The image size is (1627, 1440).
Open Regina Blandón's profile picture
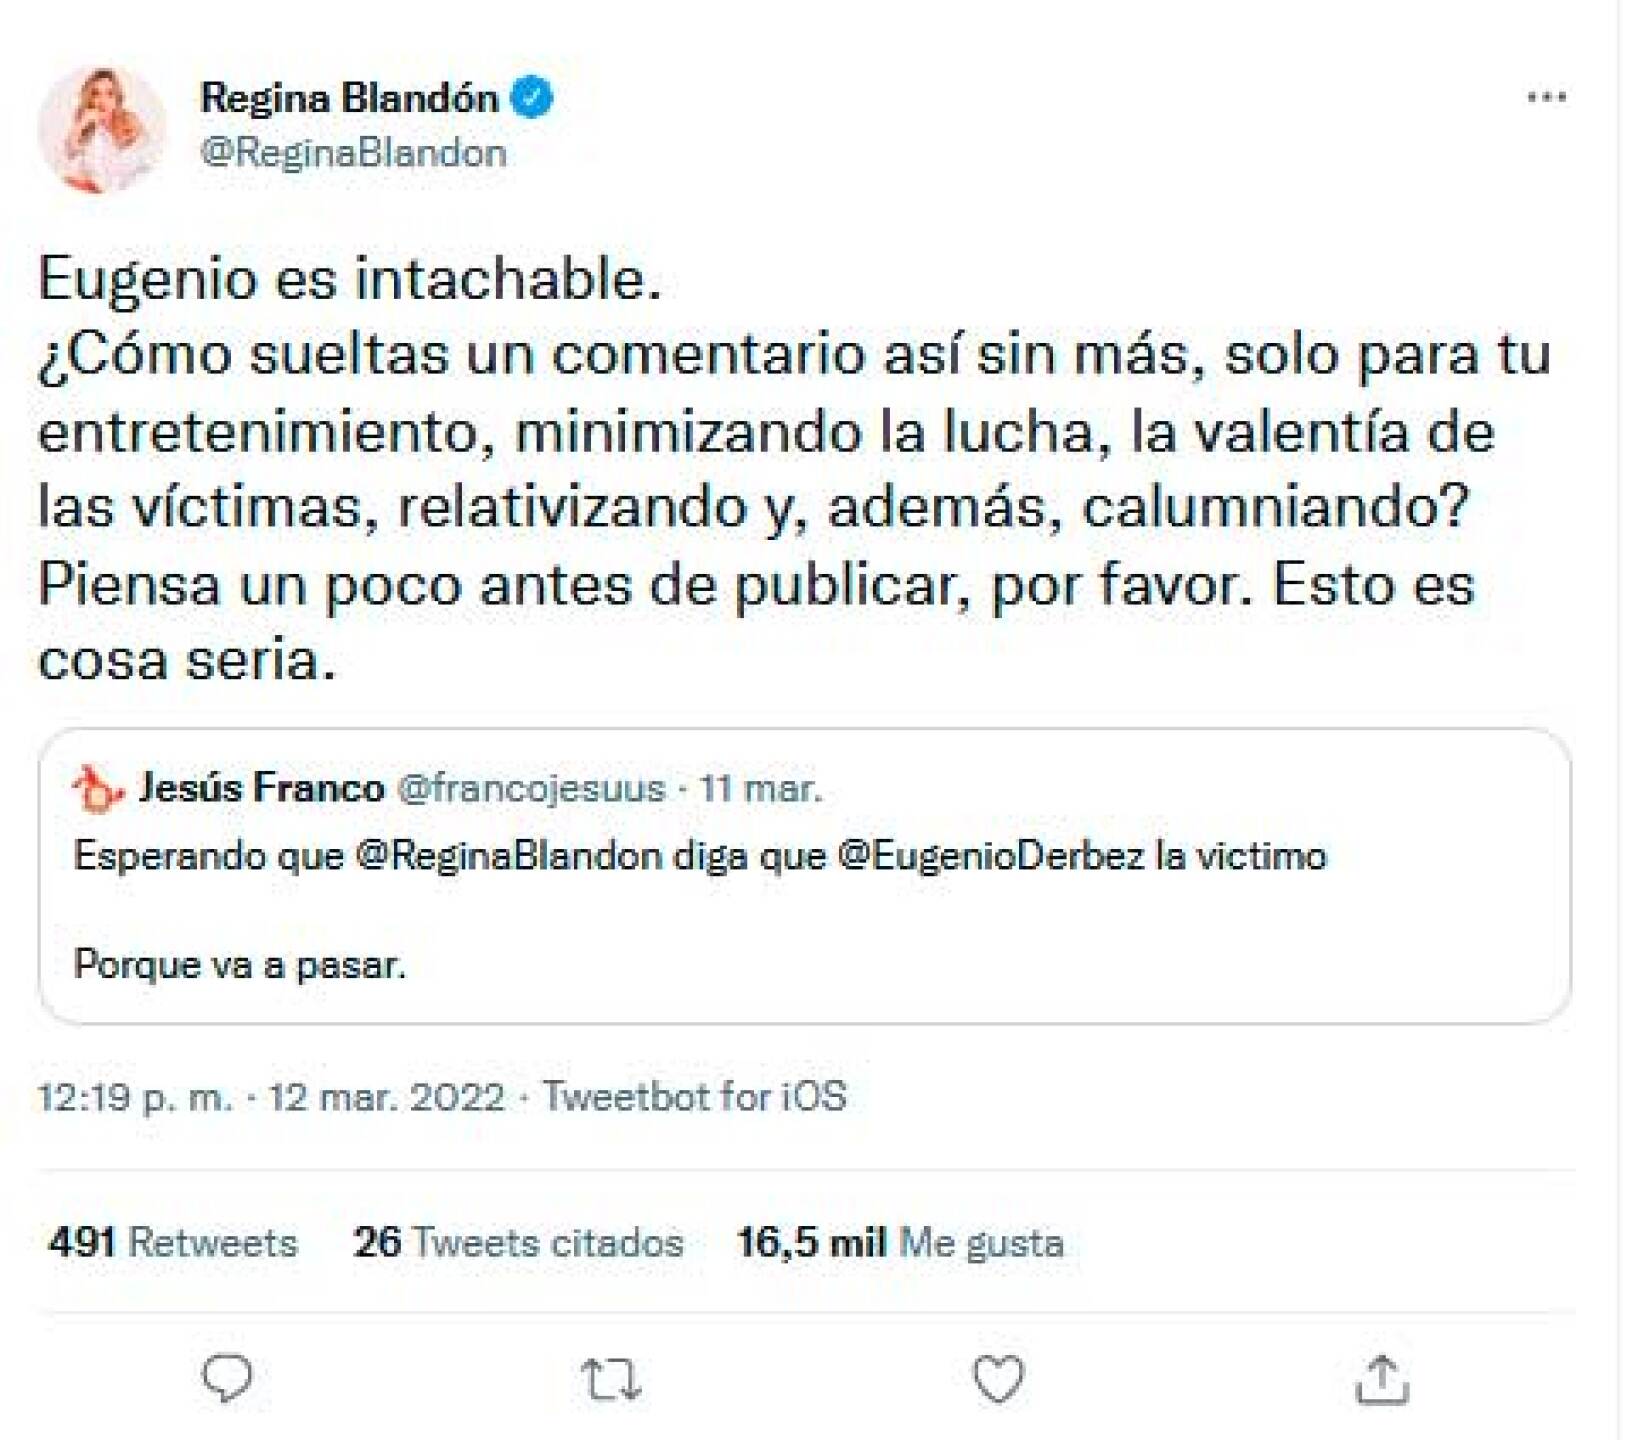coord(101,129)
